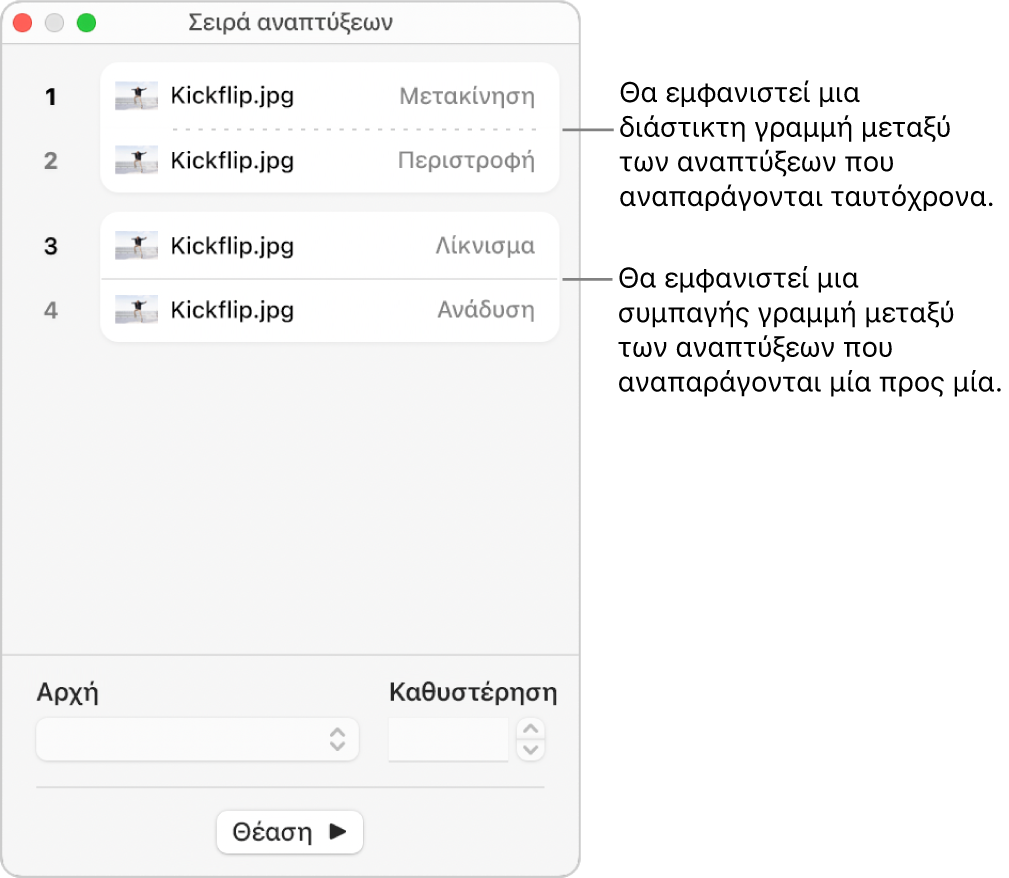The width and height of the screenshot is (1009, 878).
Task: Decrease Καθυστέρηση with the down stepper arrow
Action: pos(531,750)
